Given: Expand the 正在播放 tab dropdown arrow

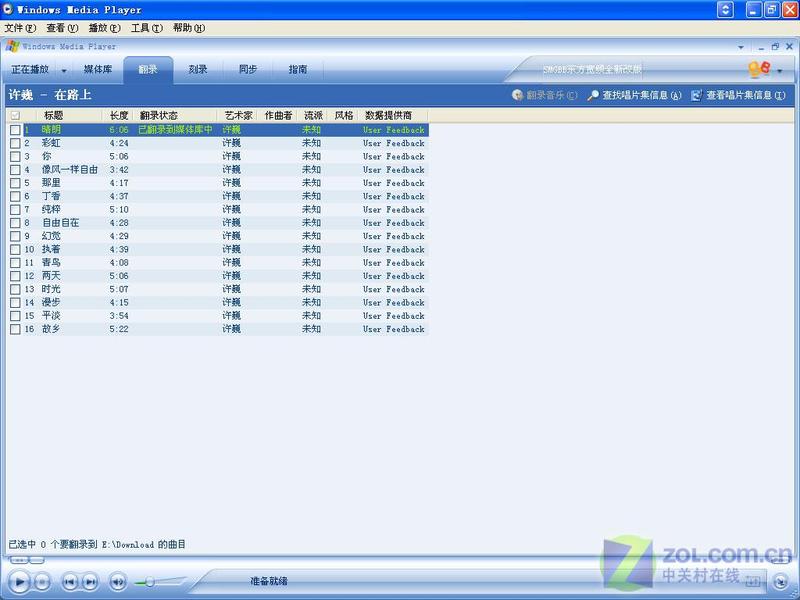Looking at the screenshot, I should (64, 70).
